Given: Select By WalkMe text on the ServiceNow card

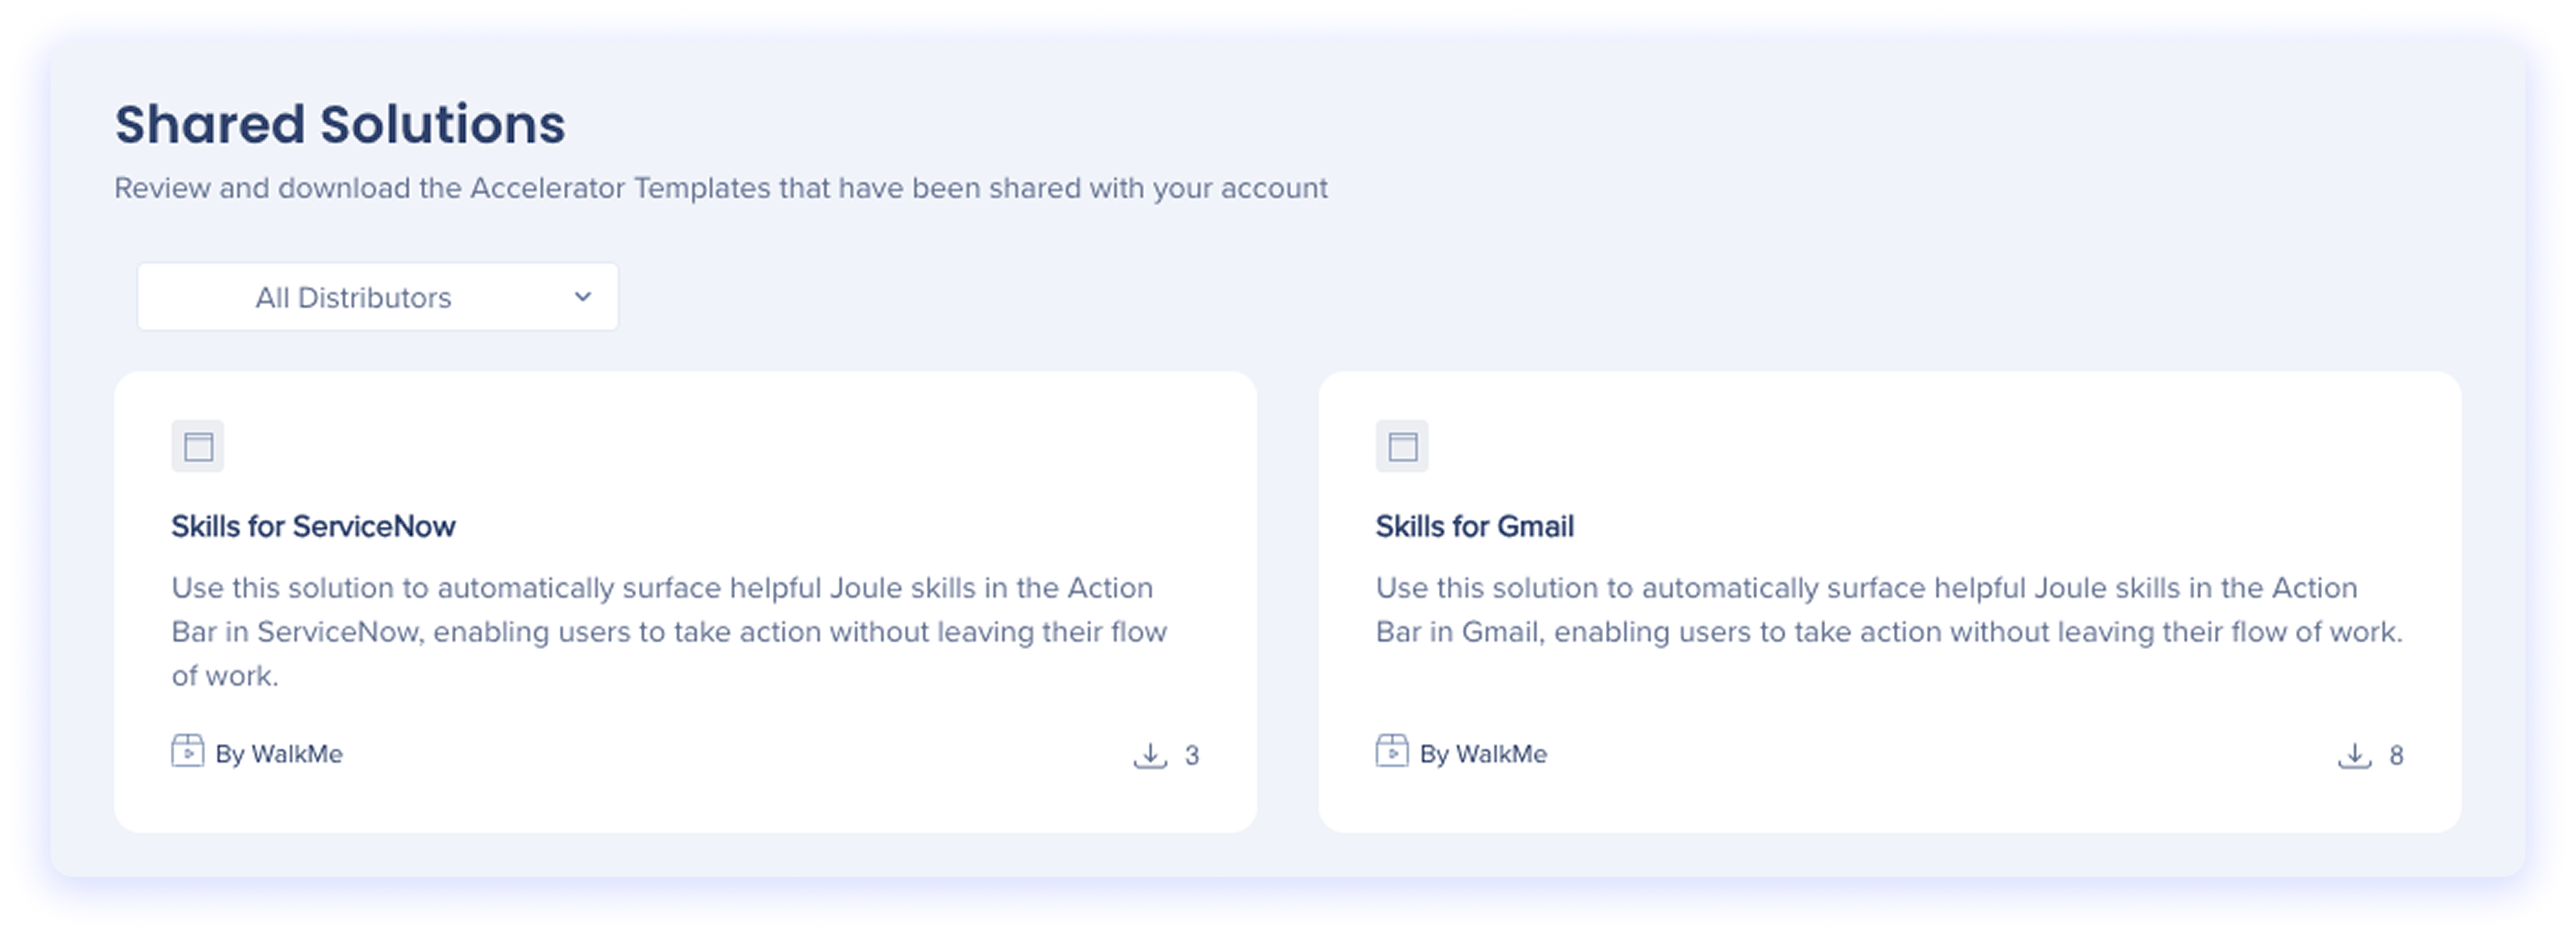Looking at the screenshot, I should click(279, 754).
